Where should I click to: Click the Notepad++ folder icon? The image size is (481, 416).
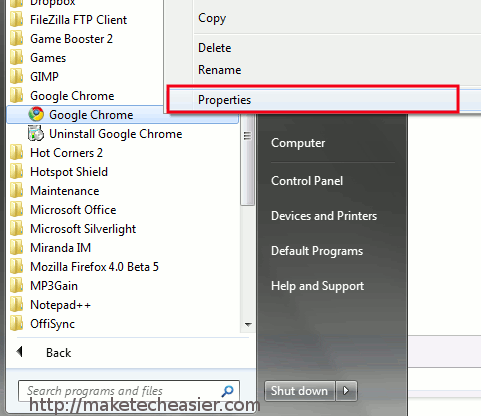[16, 305]
